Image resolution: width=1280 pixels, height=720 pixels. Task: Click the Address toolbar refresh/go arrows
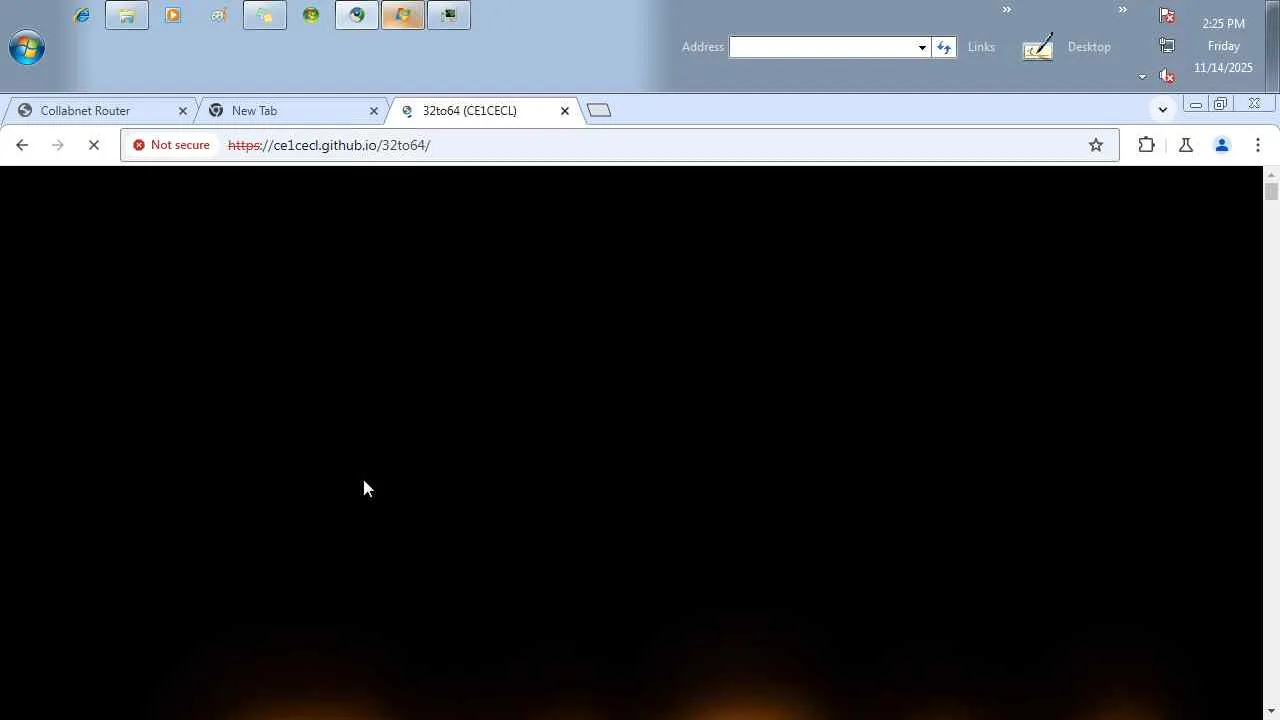[x=944, y=47]
